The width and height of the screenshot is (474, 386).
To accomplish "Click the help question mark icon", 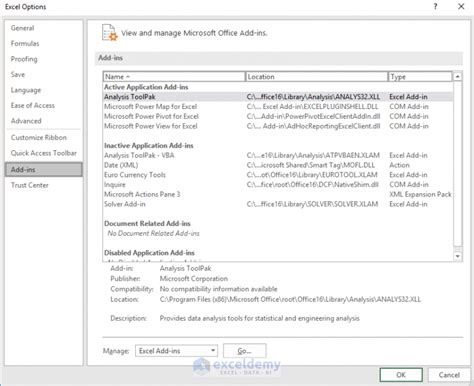I will tap(435, 6).
